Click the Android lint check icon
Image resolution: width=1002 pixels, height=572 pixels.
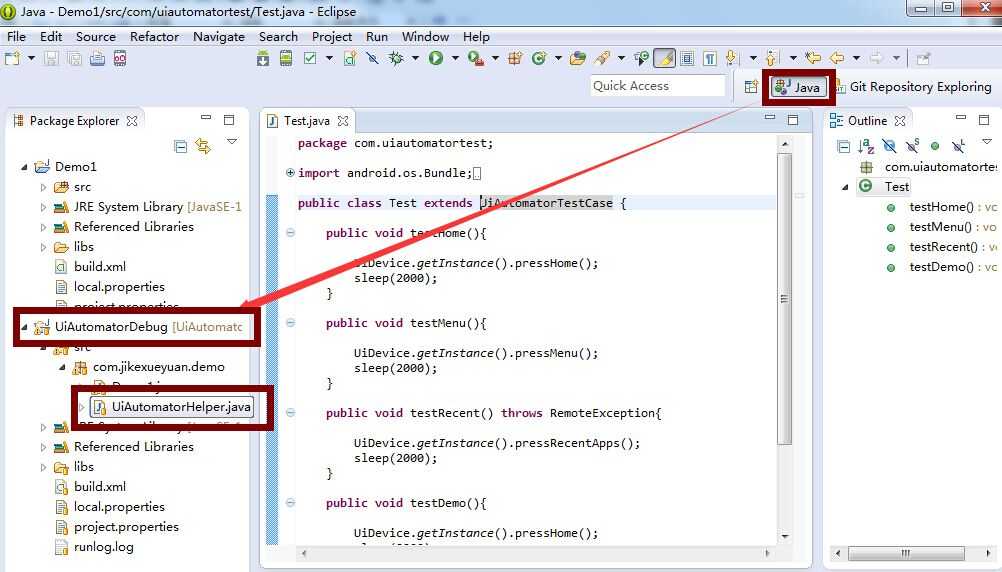pyautogui.click(x=310, y=59)
